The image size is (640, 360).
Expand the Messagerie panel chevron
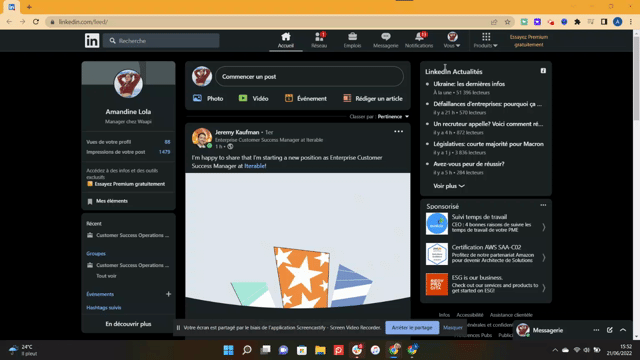click(623, 330)
